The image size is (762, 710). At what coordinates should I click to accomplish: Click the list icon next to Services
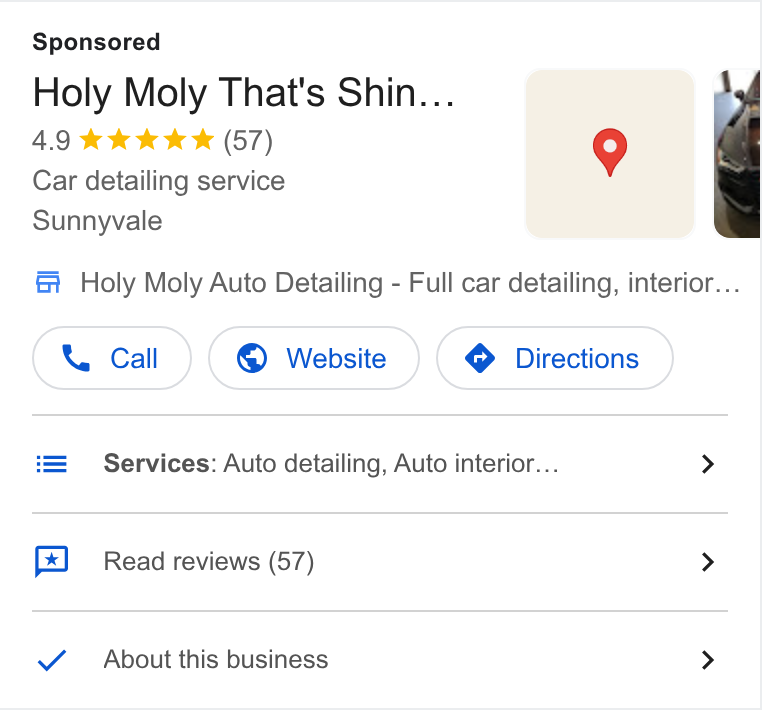[52, 464]
